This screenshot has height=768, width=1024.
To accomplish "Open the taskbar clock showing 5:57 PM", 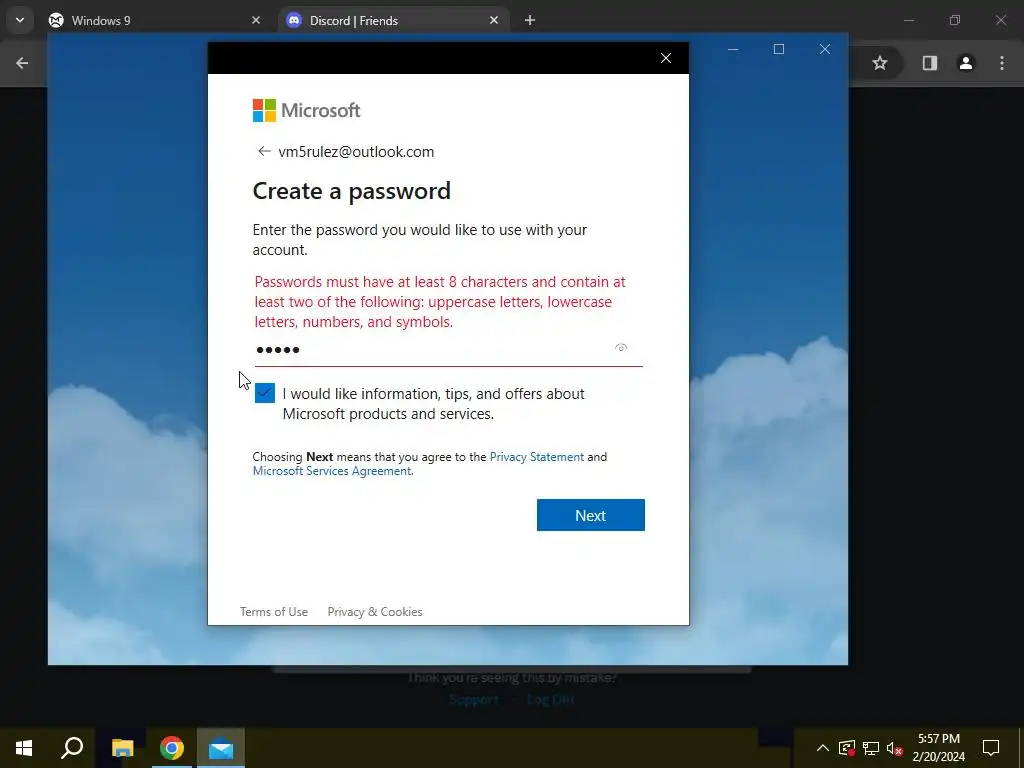I will [x=938, y=748].
